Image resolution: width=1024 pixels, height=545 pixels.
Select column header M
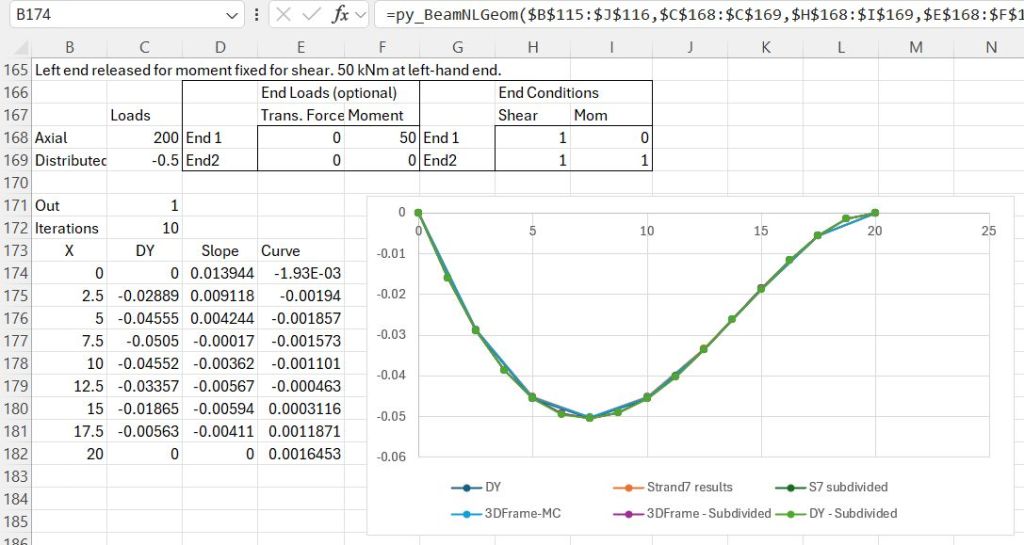pos(916,47)
